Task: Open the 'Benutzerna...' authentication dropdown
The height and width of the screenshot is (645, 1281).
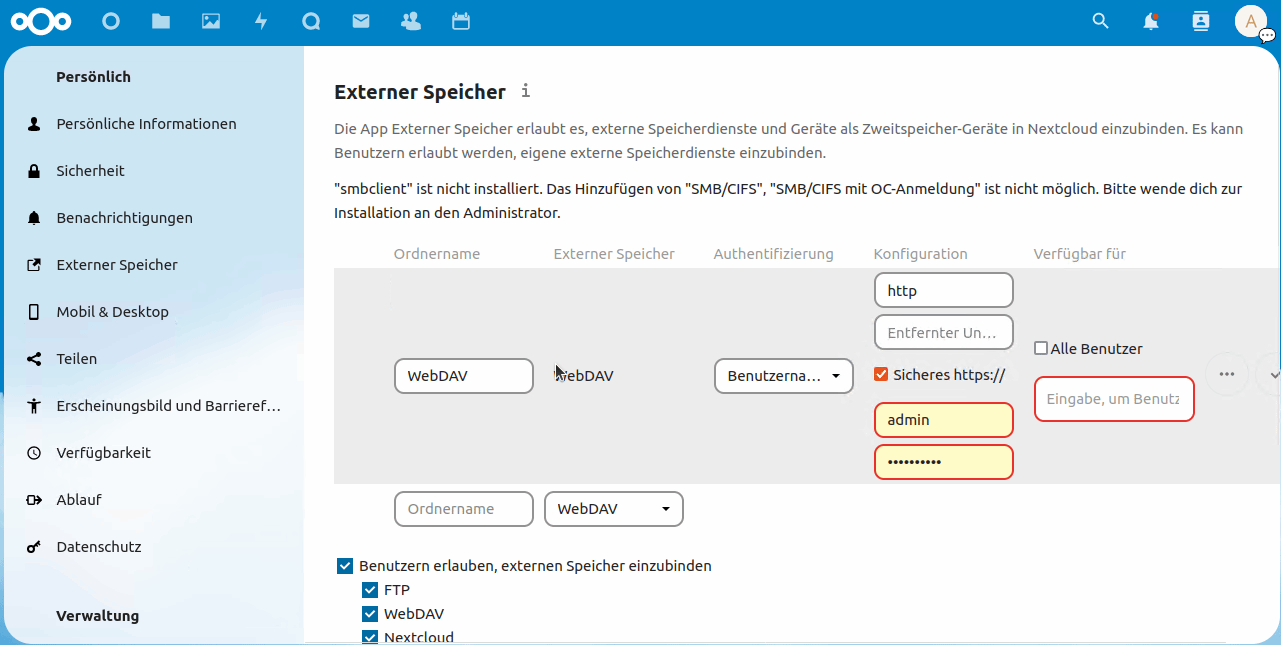Action: [783, 375]
